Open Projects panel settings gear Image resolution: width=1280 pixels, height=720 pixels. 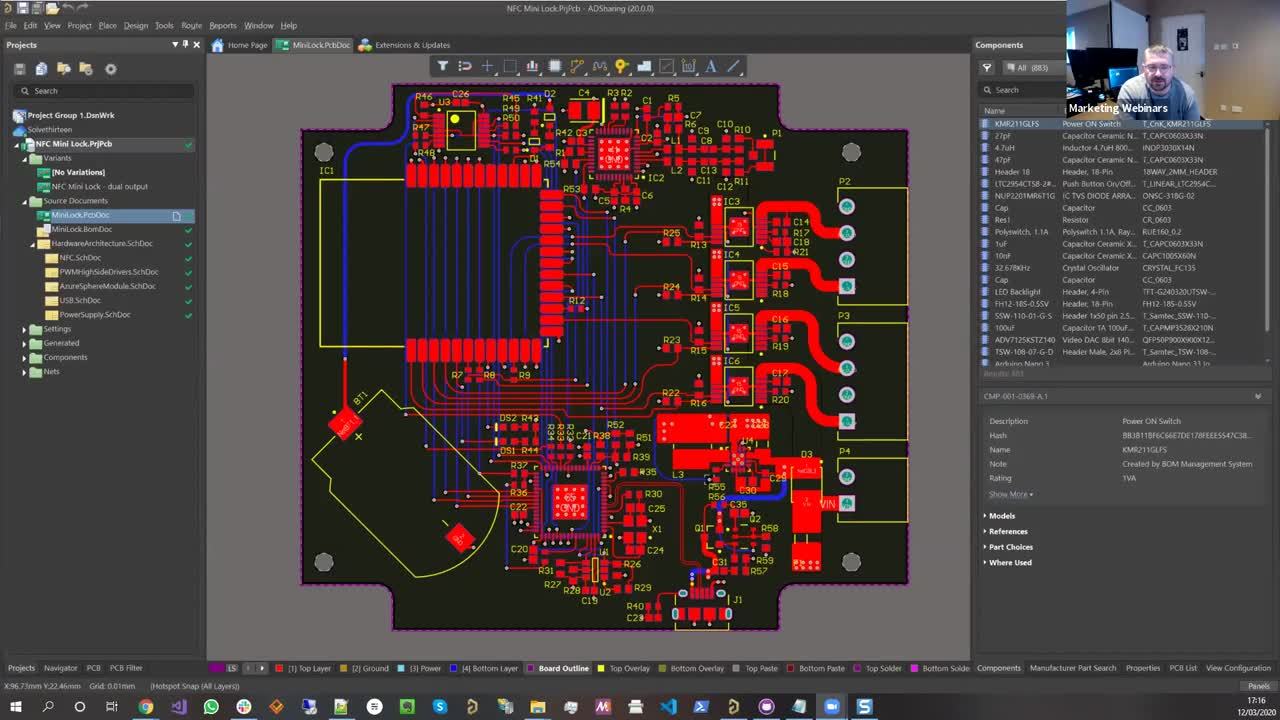(111, 68)
